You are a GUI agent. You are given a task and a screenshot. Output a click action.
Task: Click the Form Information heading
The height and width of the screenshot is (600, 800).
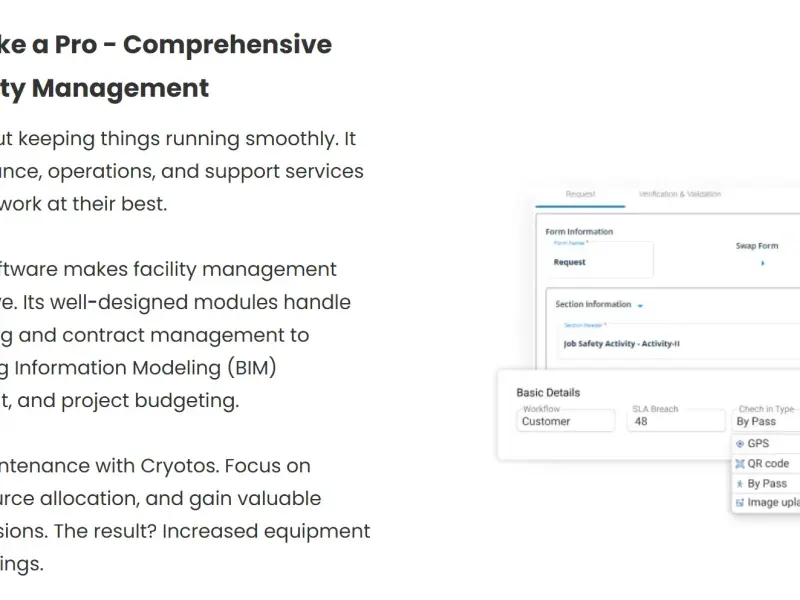579,232
